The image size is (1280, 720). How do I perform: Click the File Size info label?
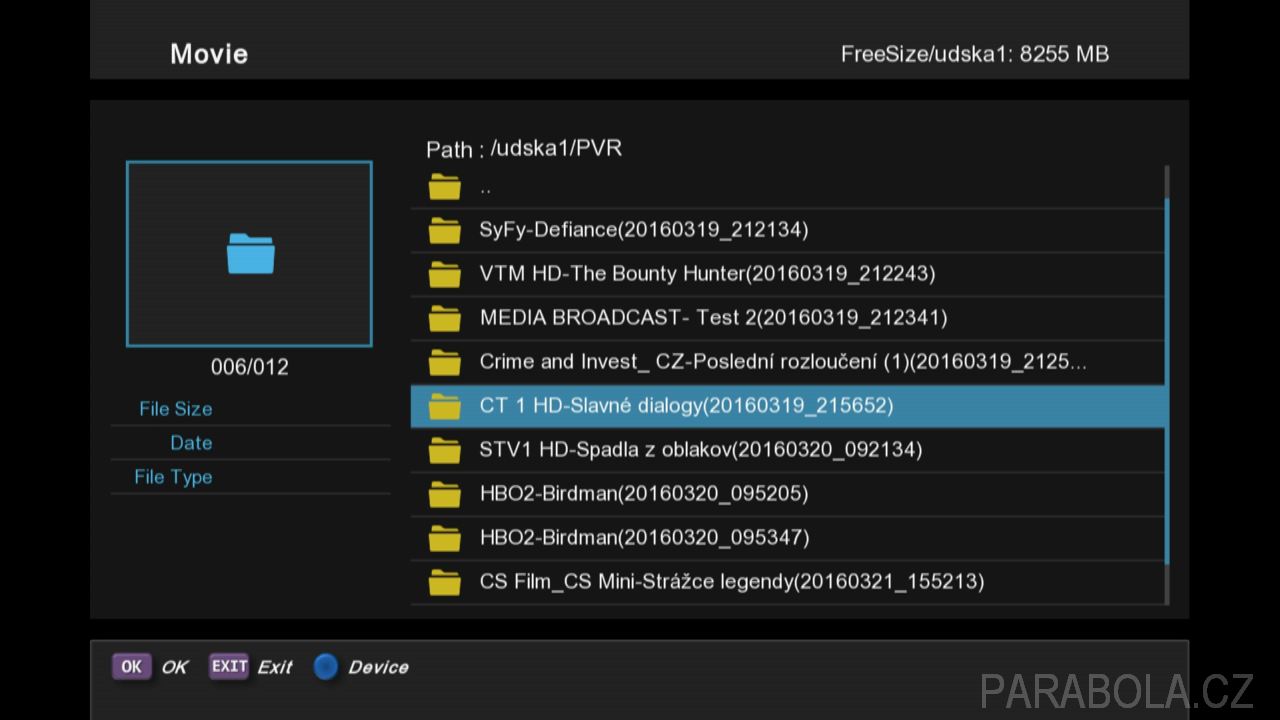pyautogui.click(x=176, y=409)
